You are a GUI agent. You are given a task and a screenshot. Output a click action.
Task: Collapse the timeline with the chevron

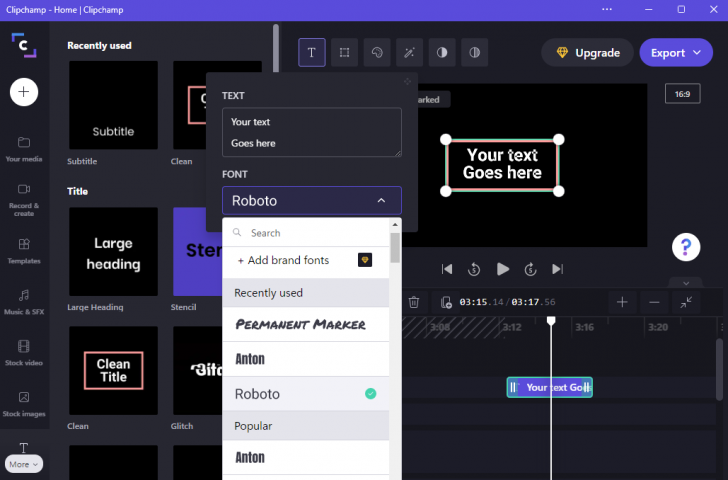[686, 283]
